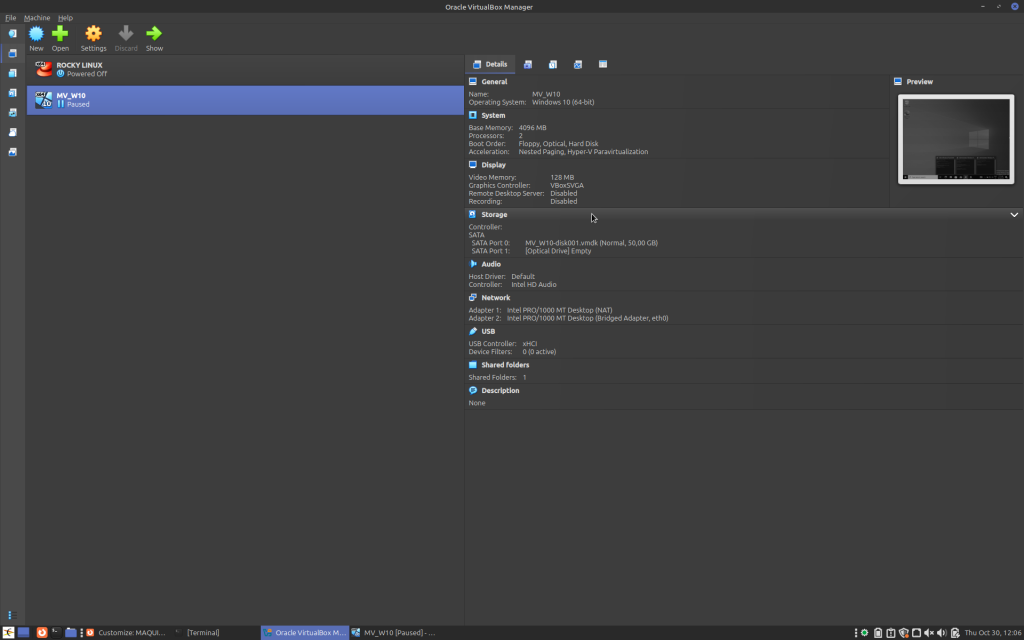The image size is (1024, 640).
Task: Open the Snapshots tab icon beside Details
Action: [x=527, y=64]
